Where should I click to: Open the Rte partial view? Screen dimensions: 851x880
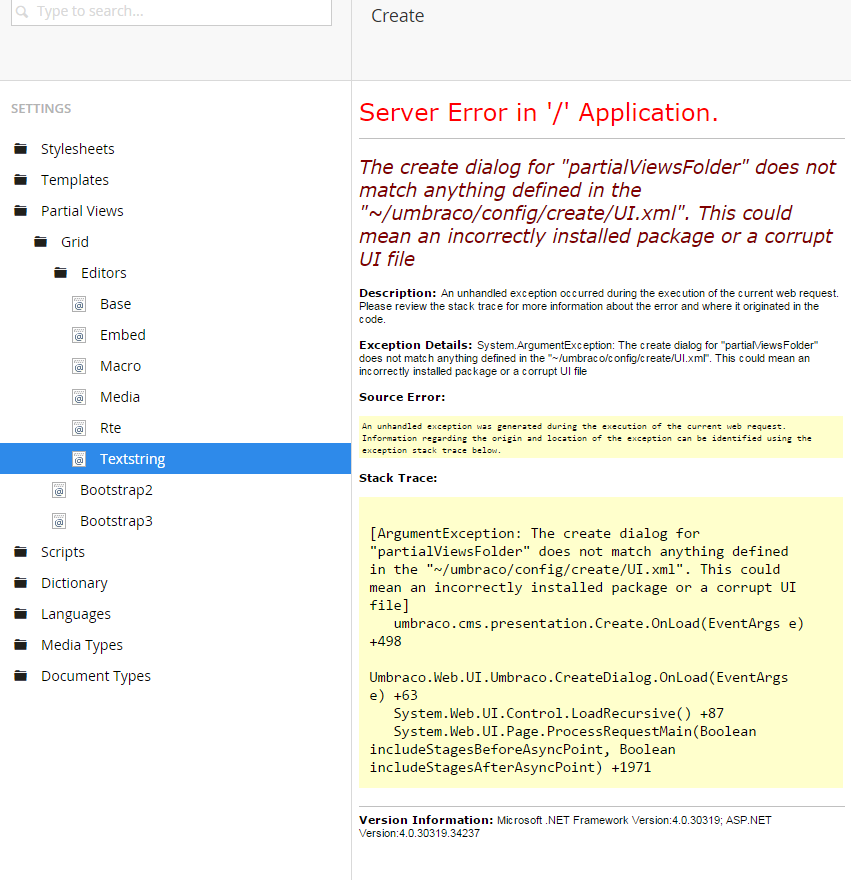[x=110, y=428]
